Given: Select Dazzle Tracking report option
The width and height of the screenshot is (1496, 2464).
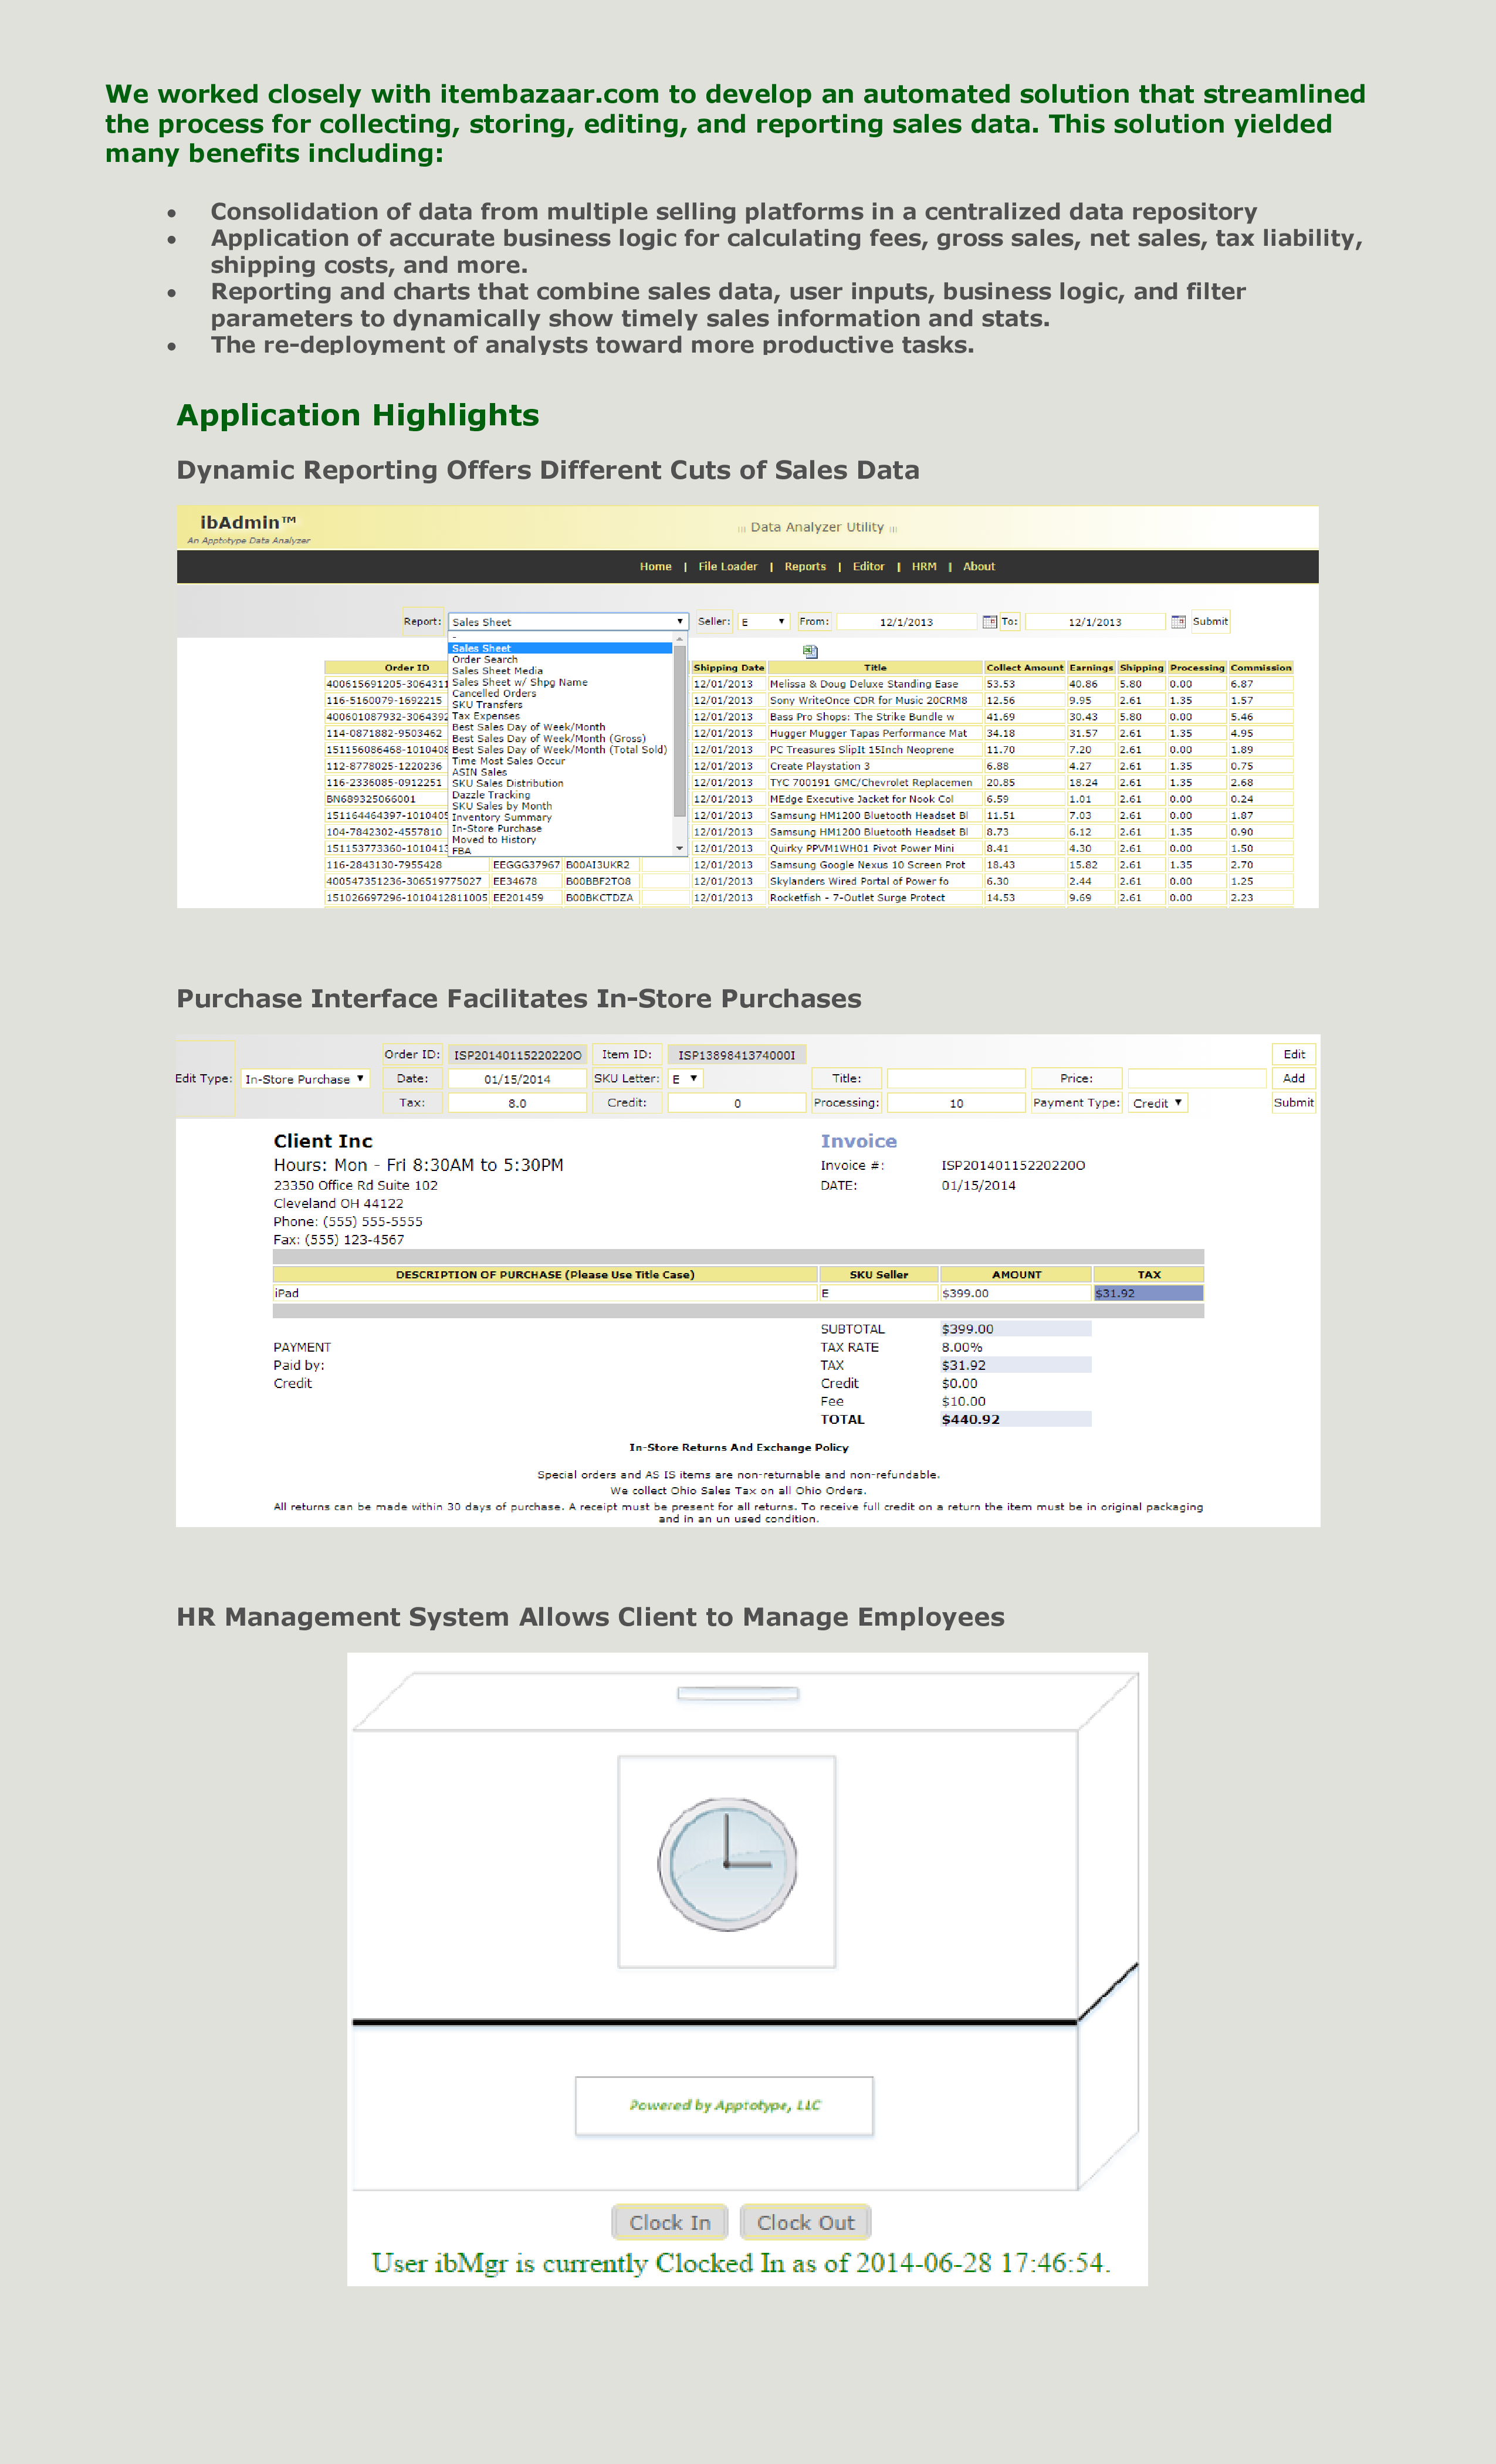Looking at the screenshot, I should tap(560, 795).
